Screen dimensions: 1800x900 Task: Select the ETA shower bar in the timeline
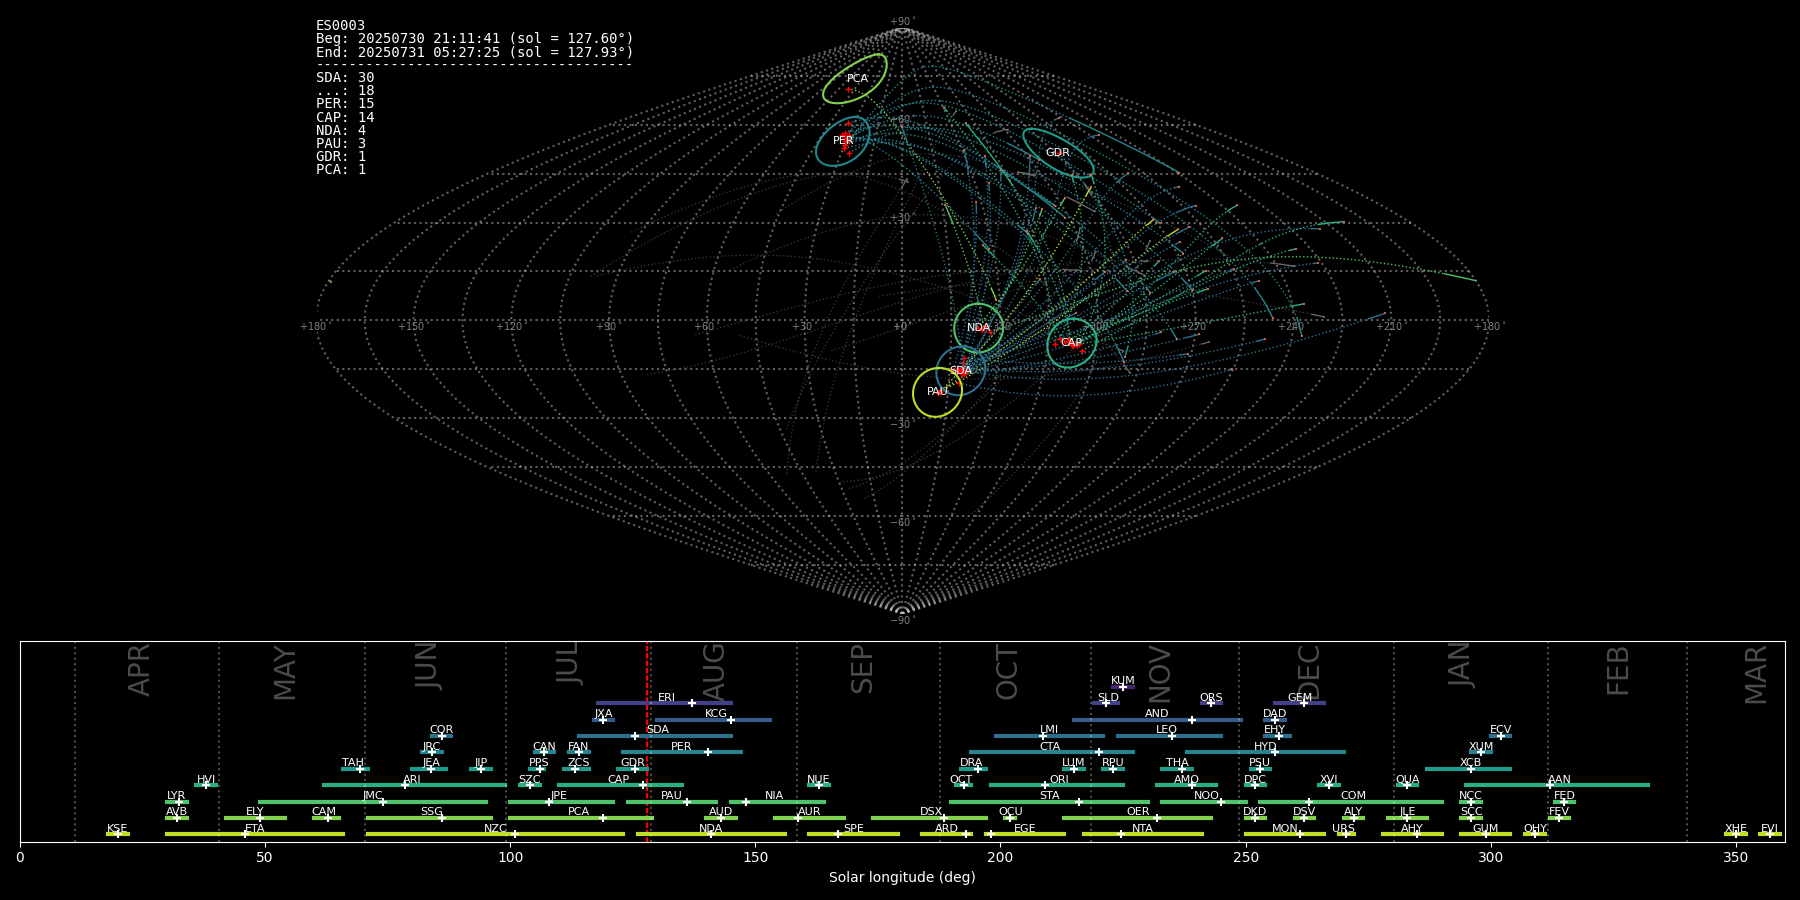255,834
